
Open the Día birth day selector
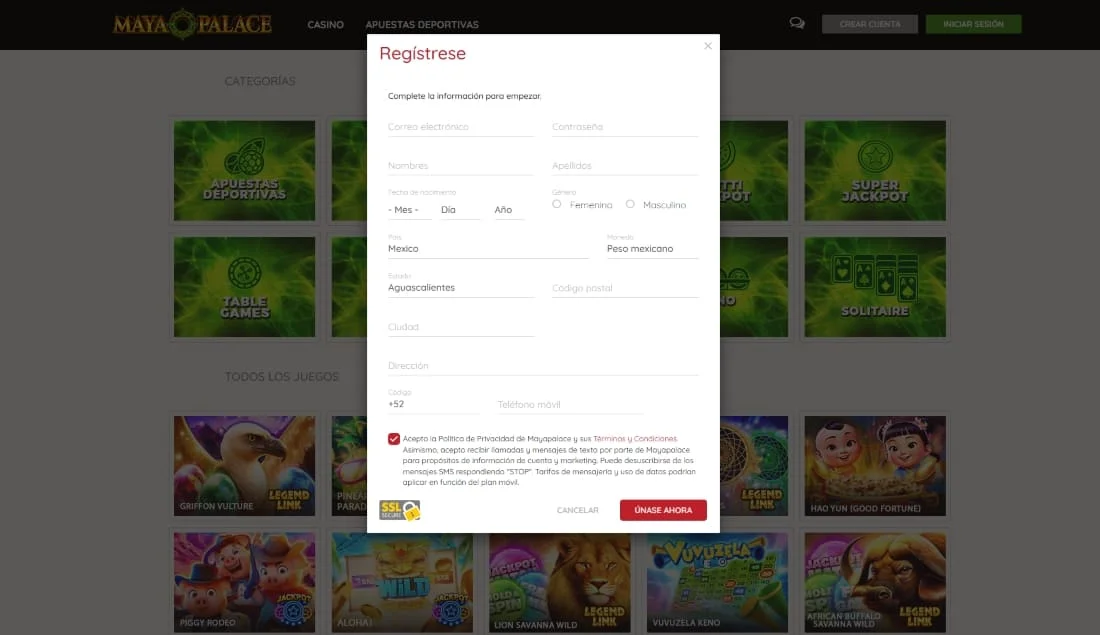point(449,210)
